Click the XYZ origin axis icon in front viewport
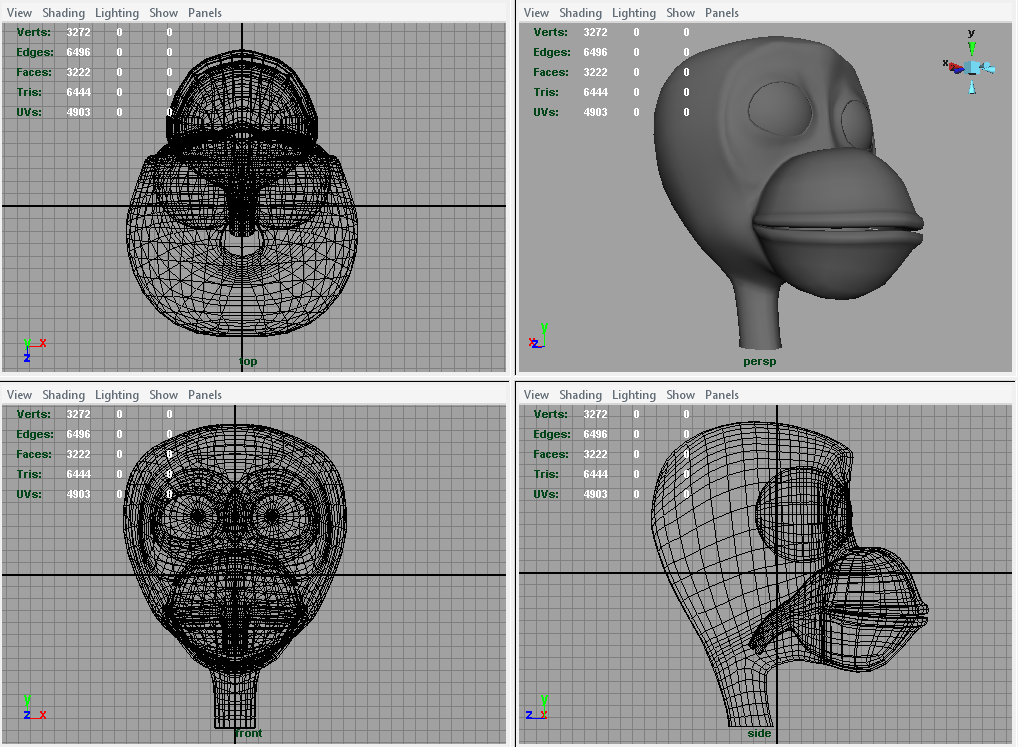 (x=34, y=707)
